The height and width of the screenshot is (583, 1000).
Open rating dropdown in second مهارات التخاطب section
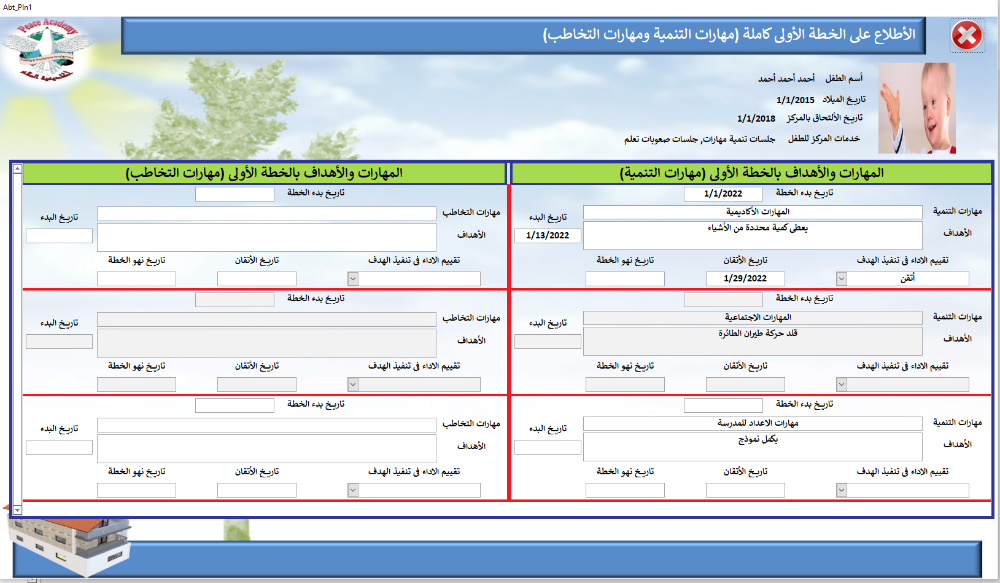click(x=353, y=385)
